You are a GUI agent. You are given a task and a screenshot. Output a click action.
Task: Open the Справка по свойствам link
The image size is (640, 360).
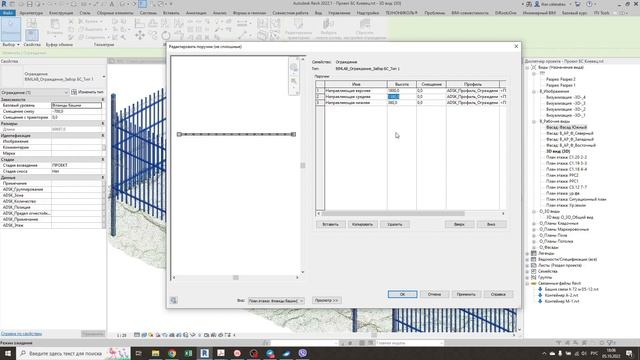(21, 334)
